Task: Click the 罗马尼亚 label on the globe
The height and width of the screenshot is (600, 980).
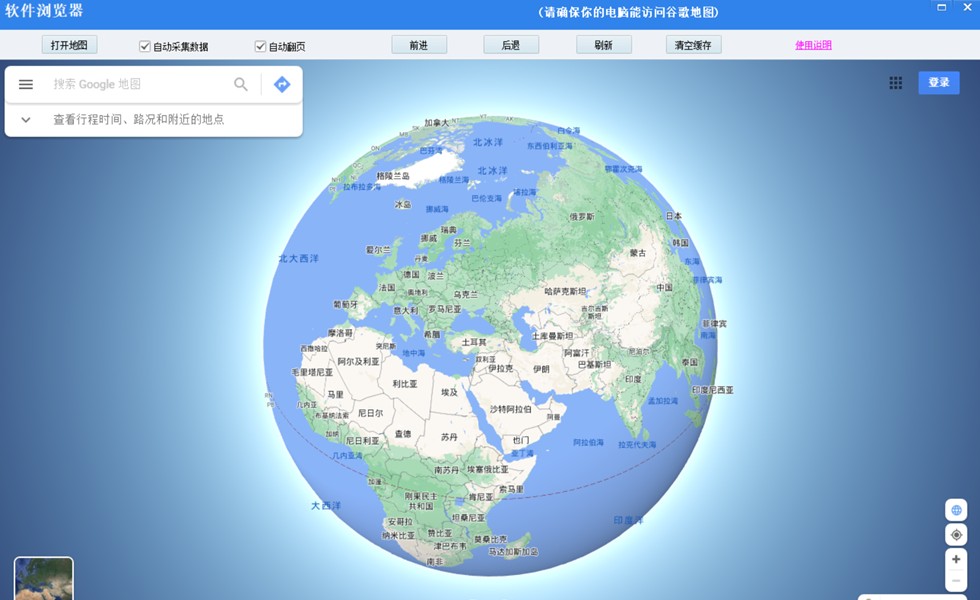Action: click(444, 309)
